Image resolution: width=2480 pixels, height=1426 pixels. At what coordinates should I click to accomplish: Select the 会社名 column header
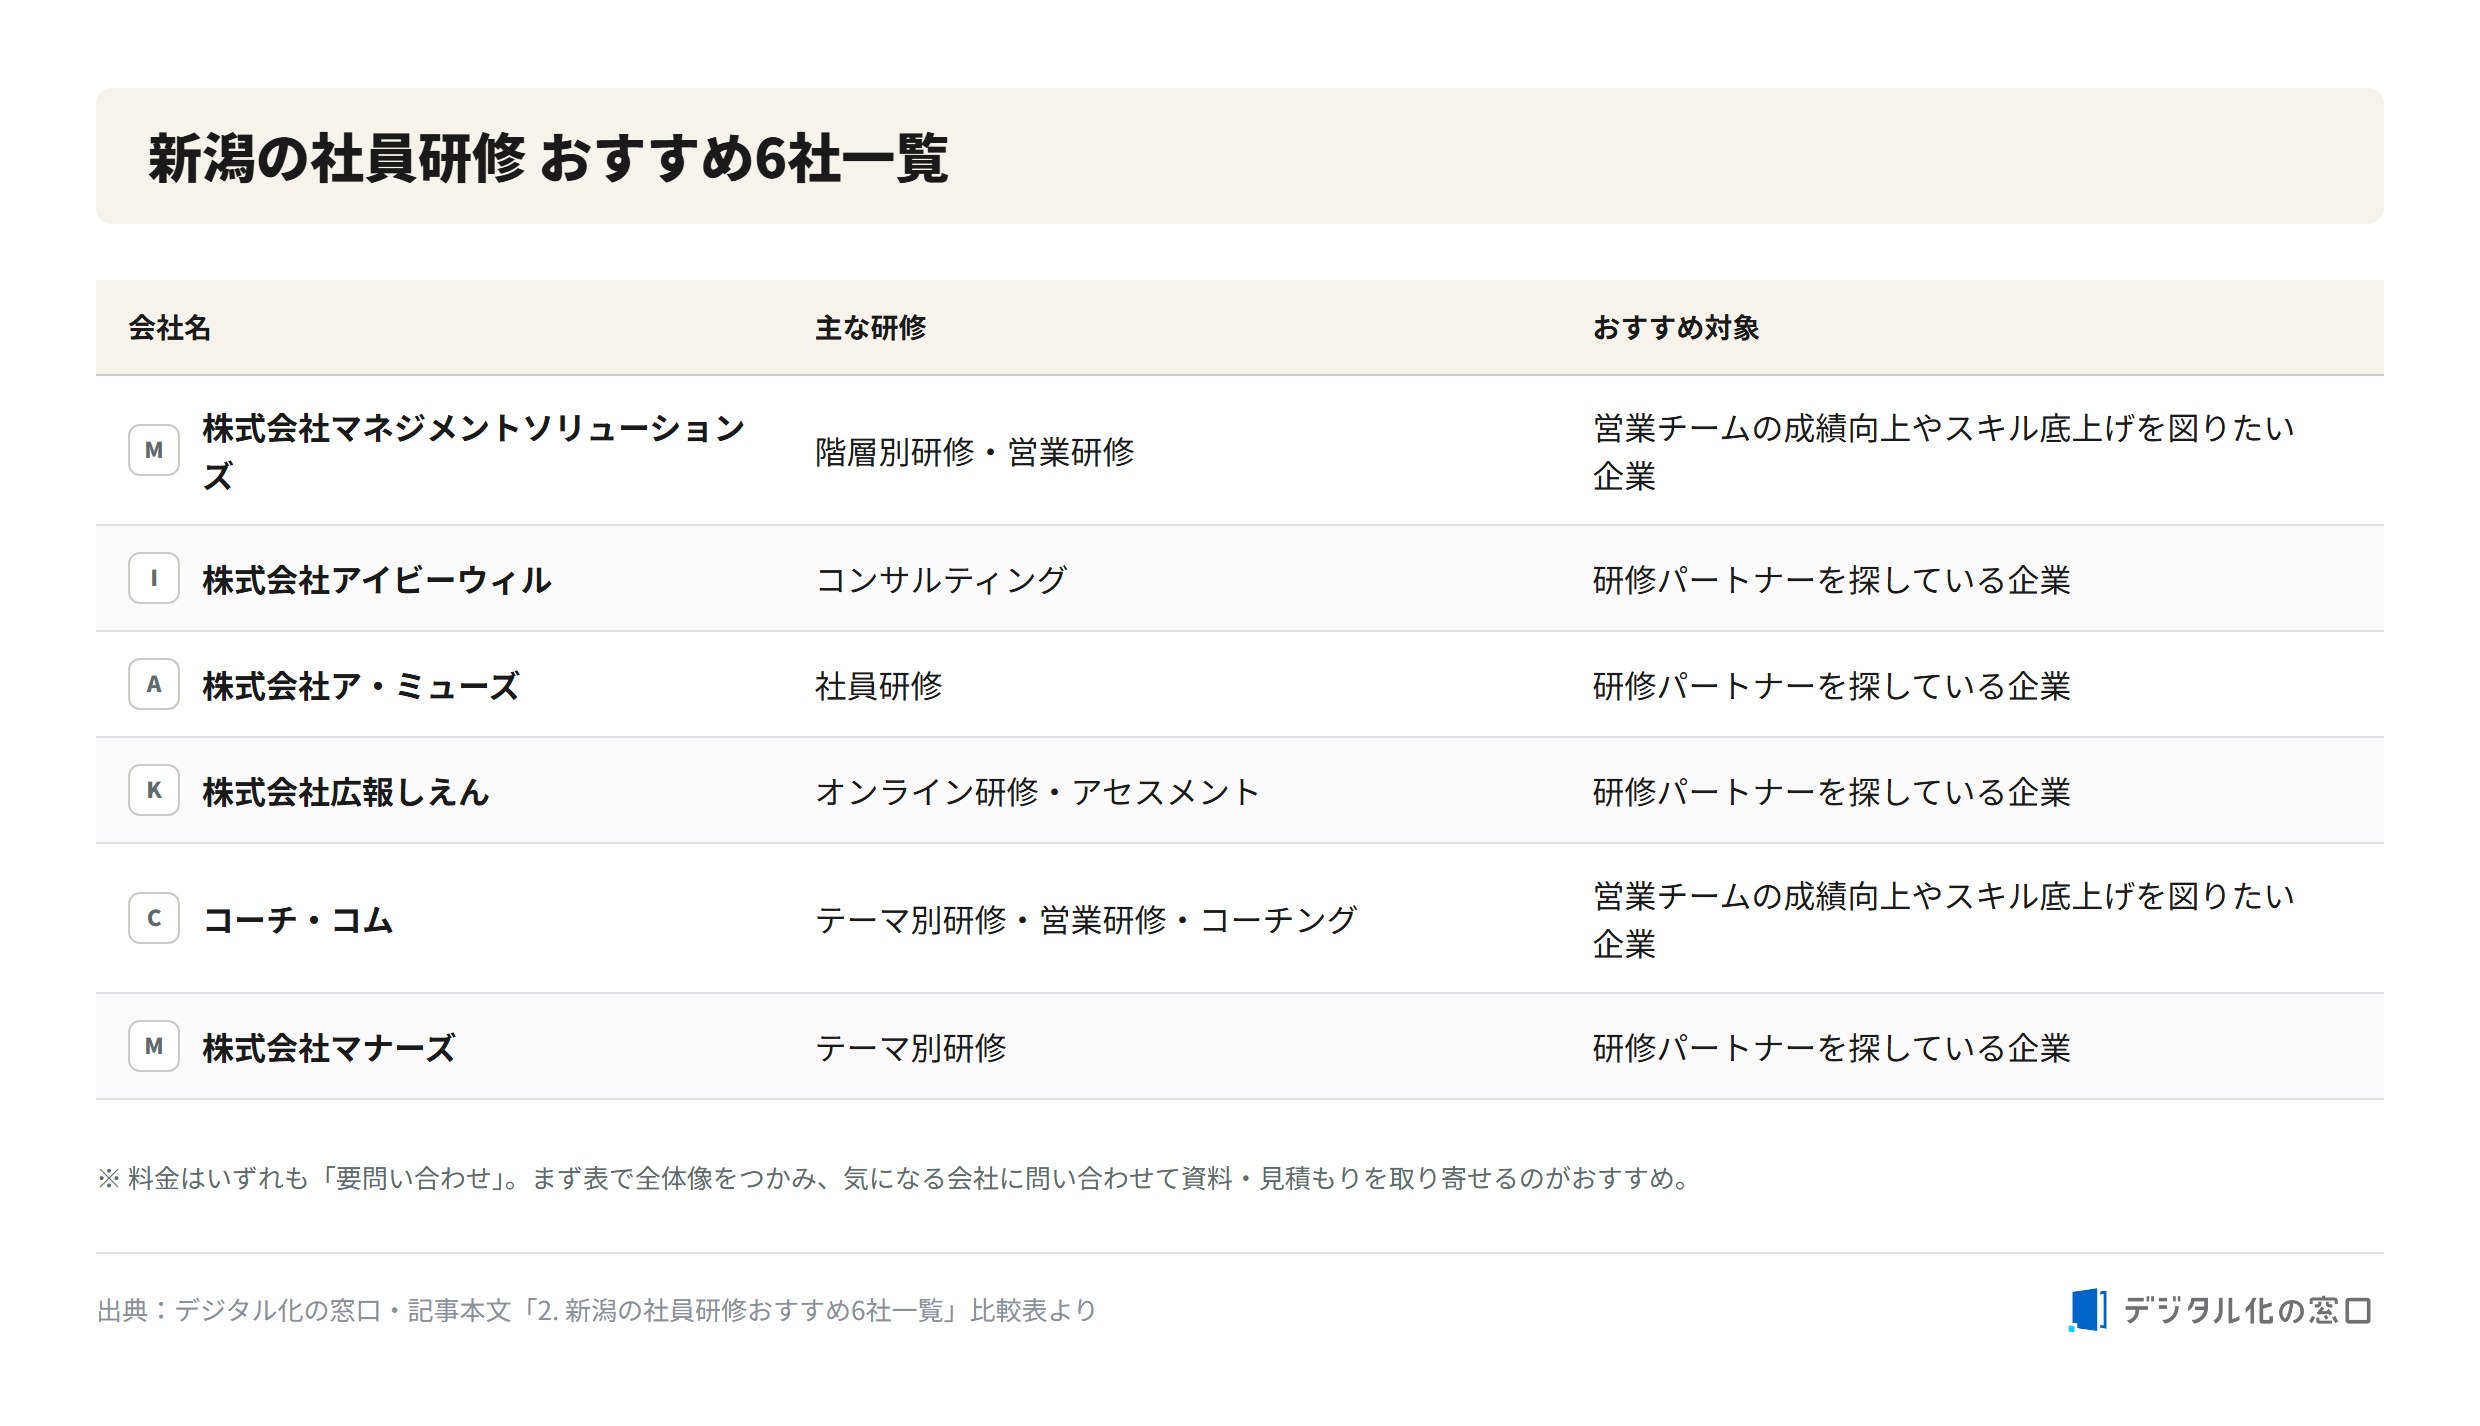pos(170,328)
